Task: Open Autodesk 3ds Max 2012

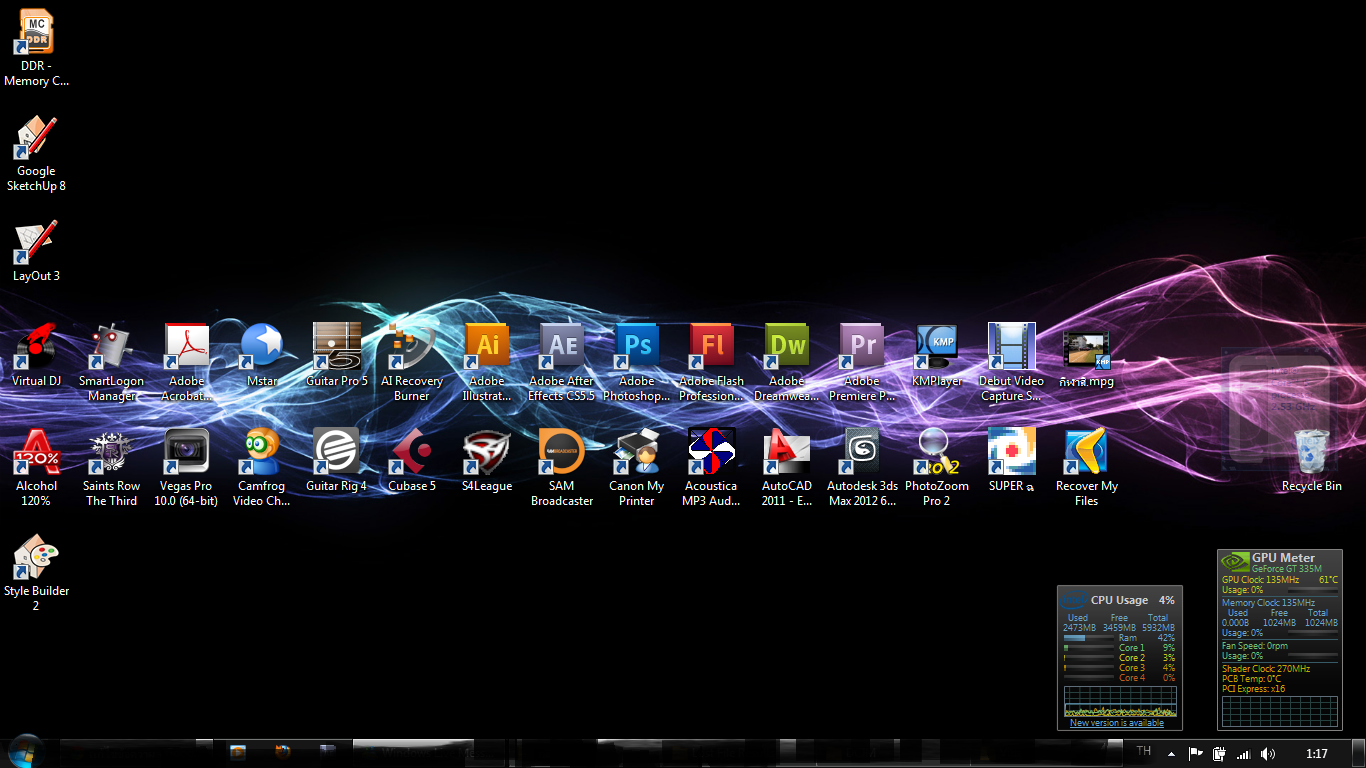Action: click(862, 467)
